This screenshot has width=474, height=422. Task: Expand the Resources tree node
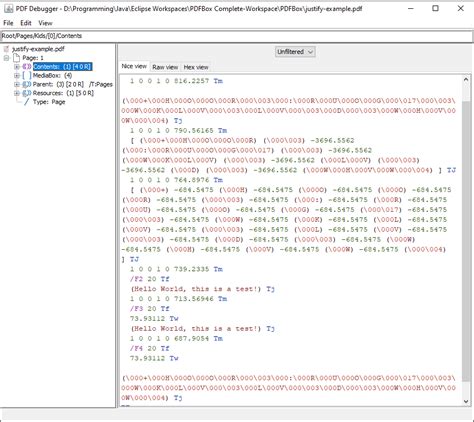pyautogui.click(x=17, y=93)
